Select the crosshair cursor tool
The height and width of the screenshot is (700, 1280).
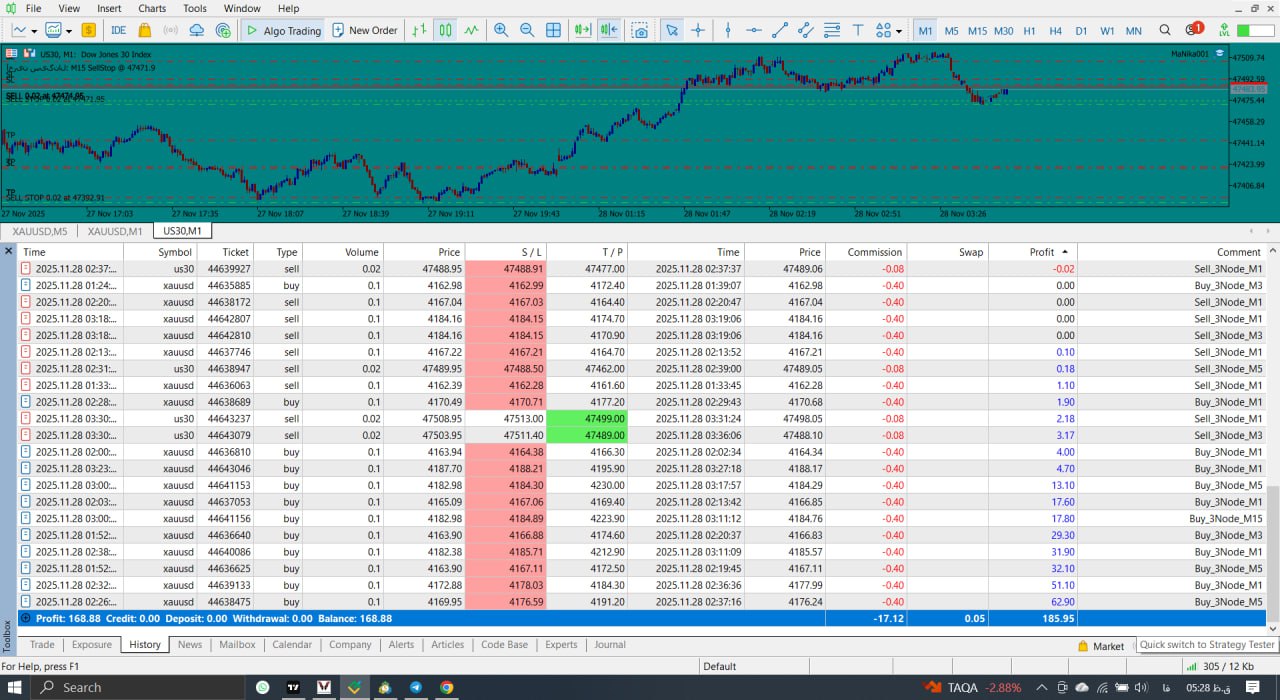698,30
